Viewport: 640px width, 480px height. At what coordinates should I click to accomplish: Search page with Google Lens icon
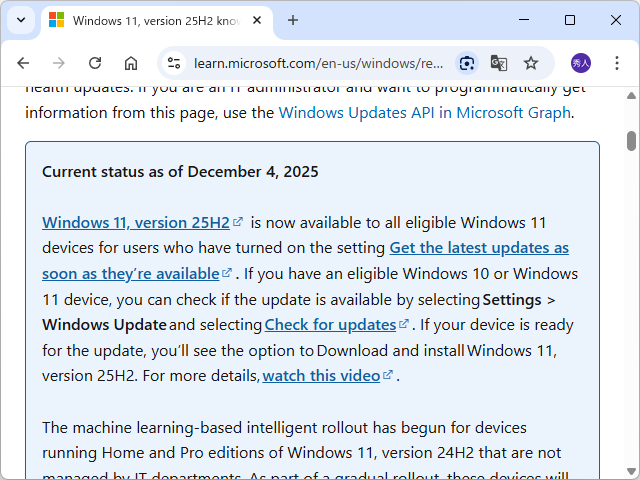pos(467,63)
